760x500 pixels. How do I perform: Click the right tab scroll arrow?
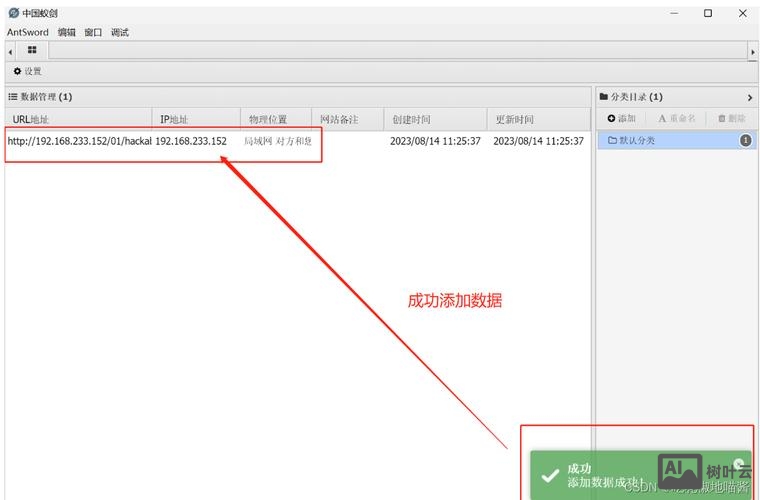[x=752, y=52]
